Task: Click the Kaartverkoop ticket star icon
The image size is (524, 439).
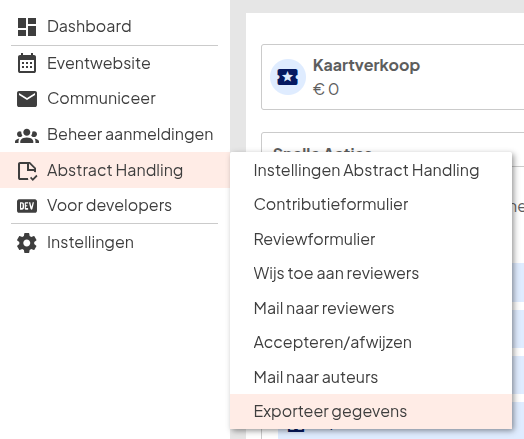Action: 287,77
